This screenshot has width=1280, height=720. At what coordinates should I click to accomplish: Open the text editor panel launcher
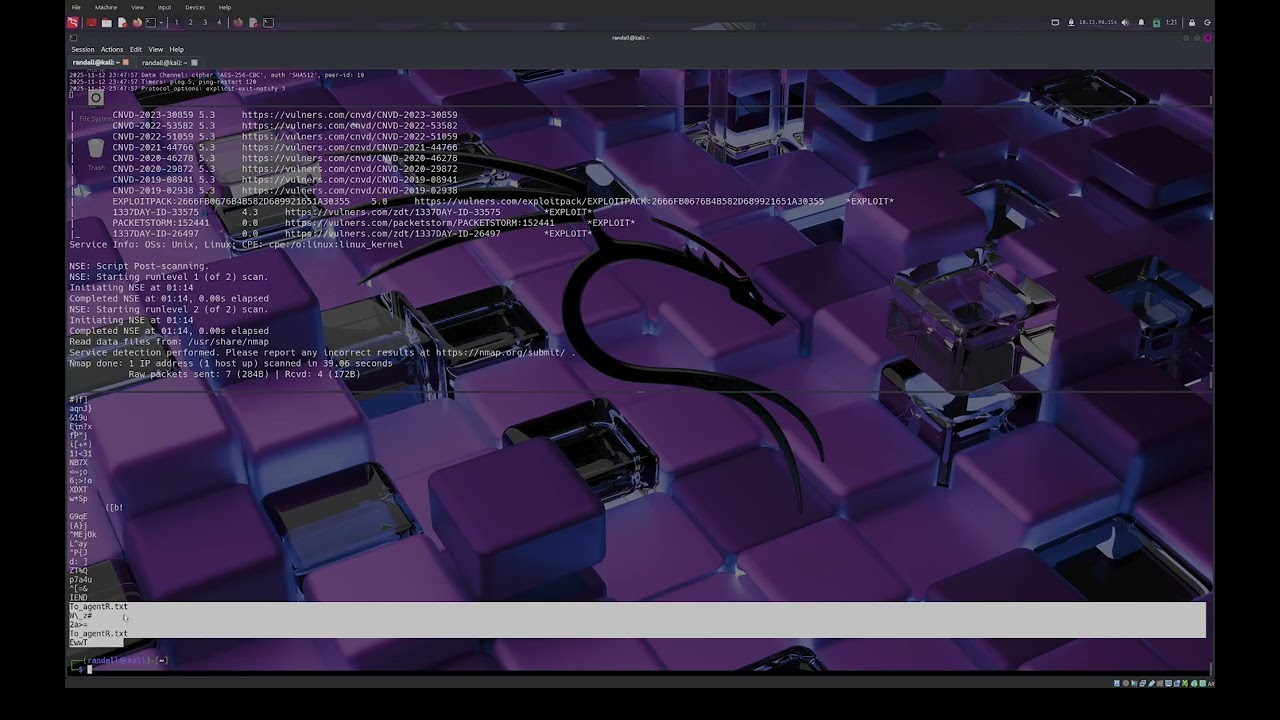point(123,22)
